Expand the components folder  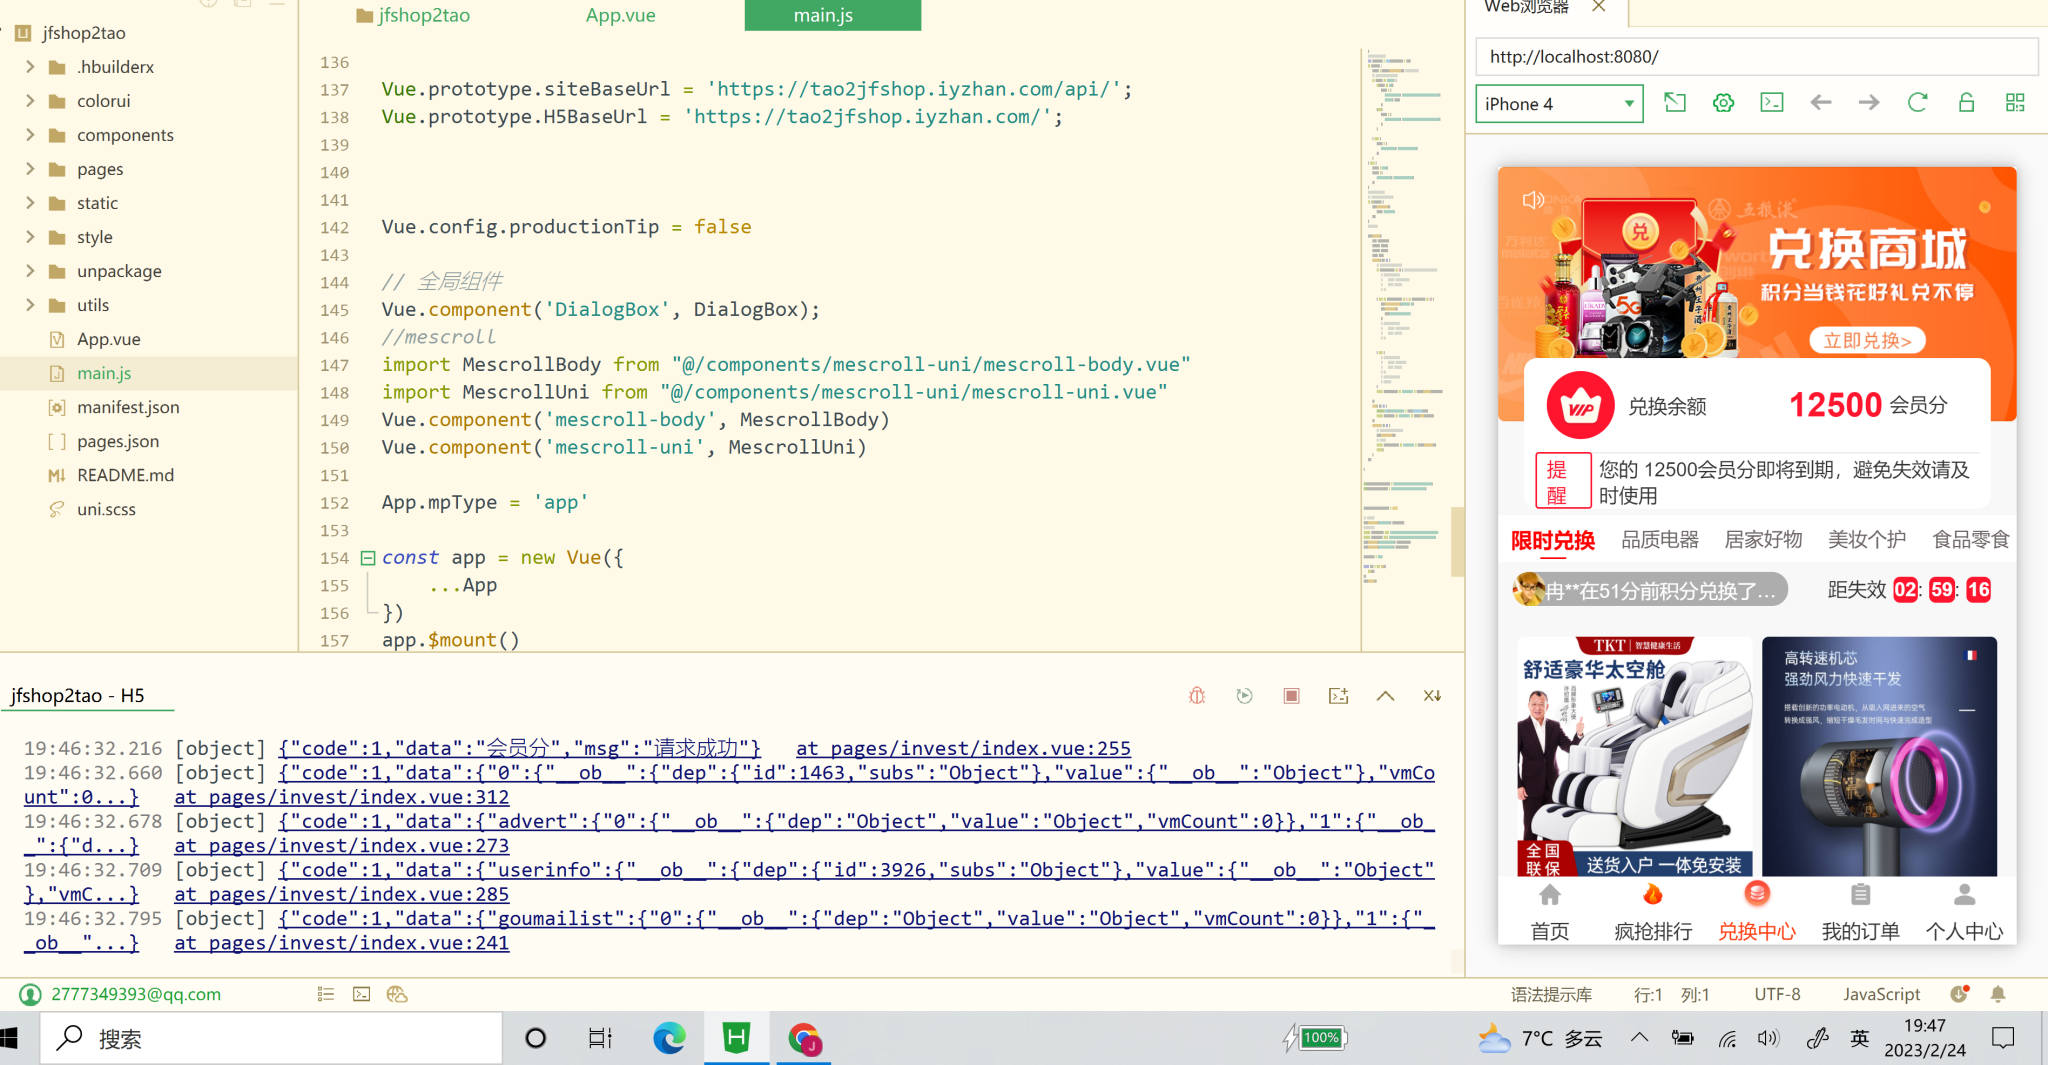[x=30, y=135]
